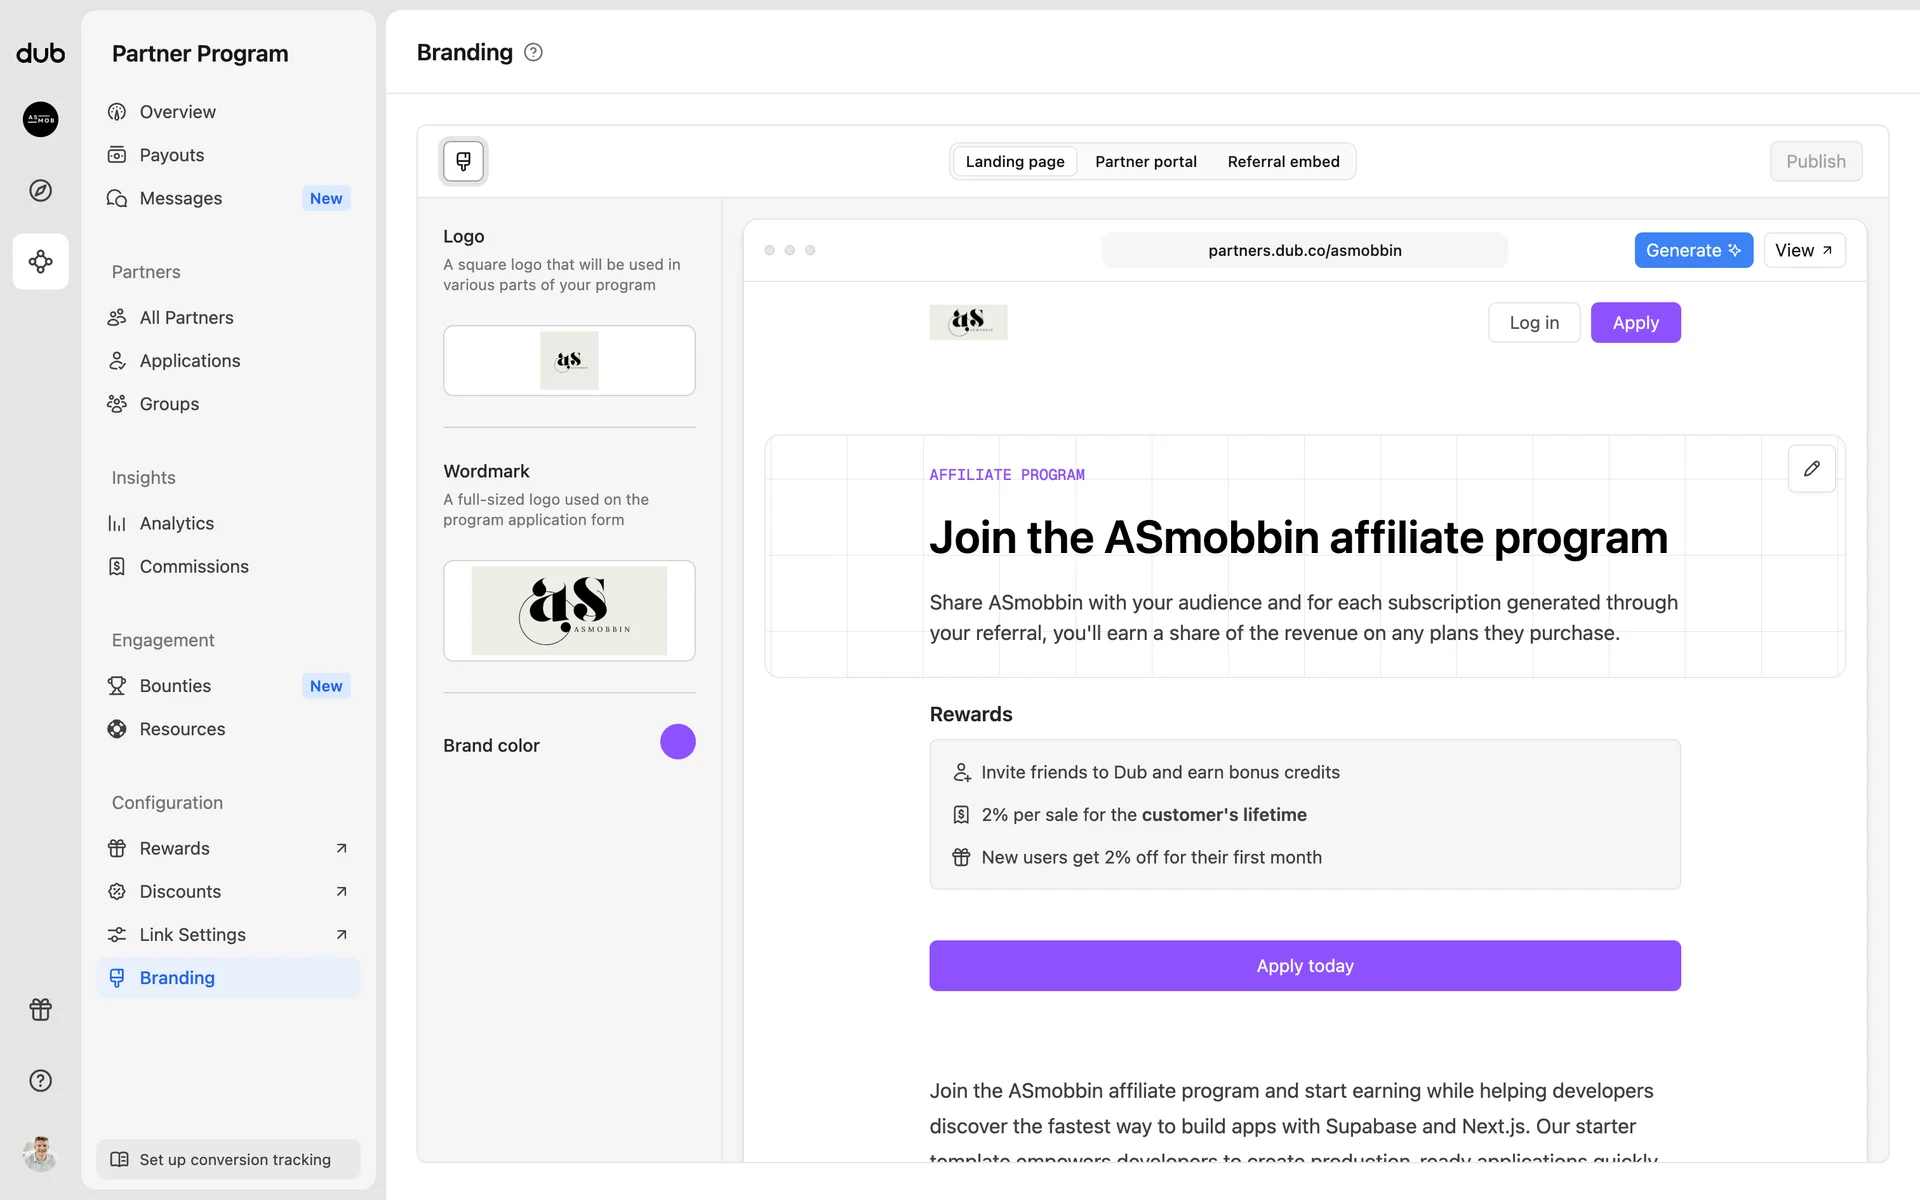Select the Landing page tab
The width and height of the screenshot is (1920, 1200).
(x=1014, y=161)
